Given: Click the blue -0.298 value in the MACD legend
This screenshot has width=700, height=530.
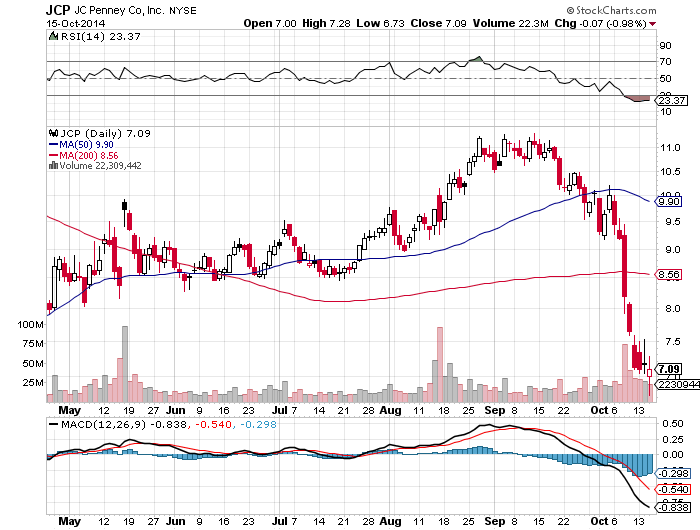Looking at the screenshot, I should (258, 424).
